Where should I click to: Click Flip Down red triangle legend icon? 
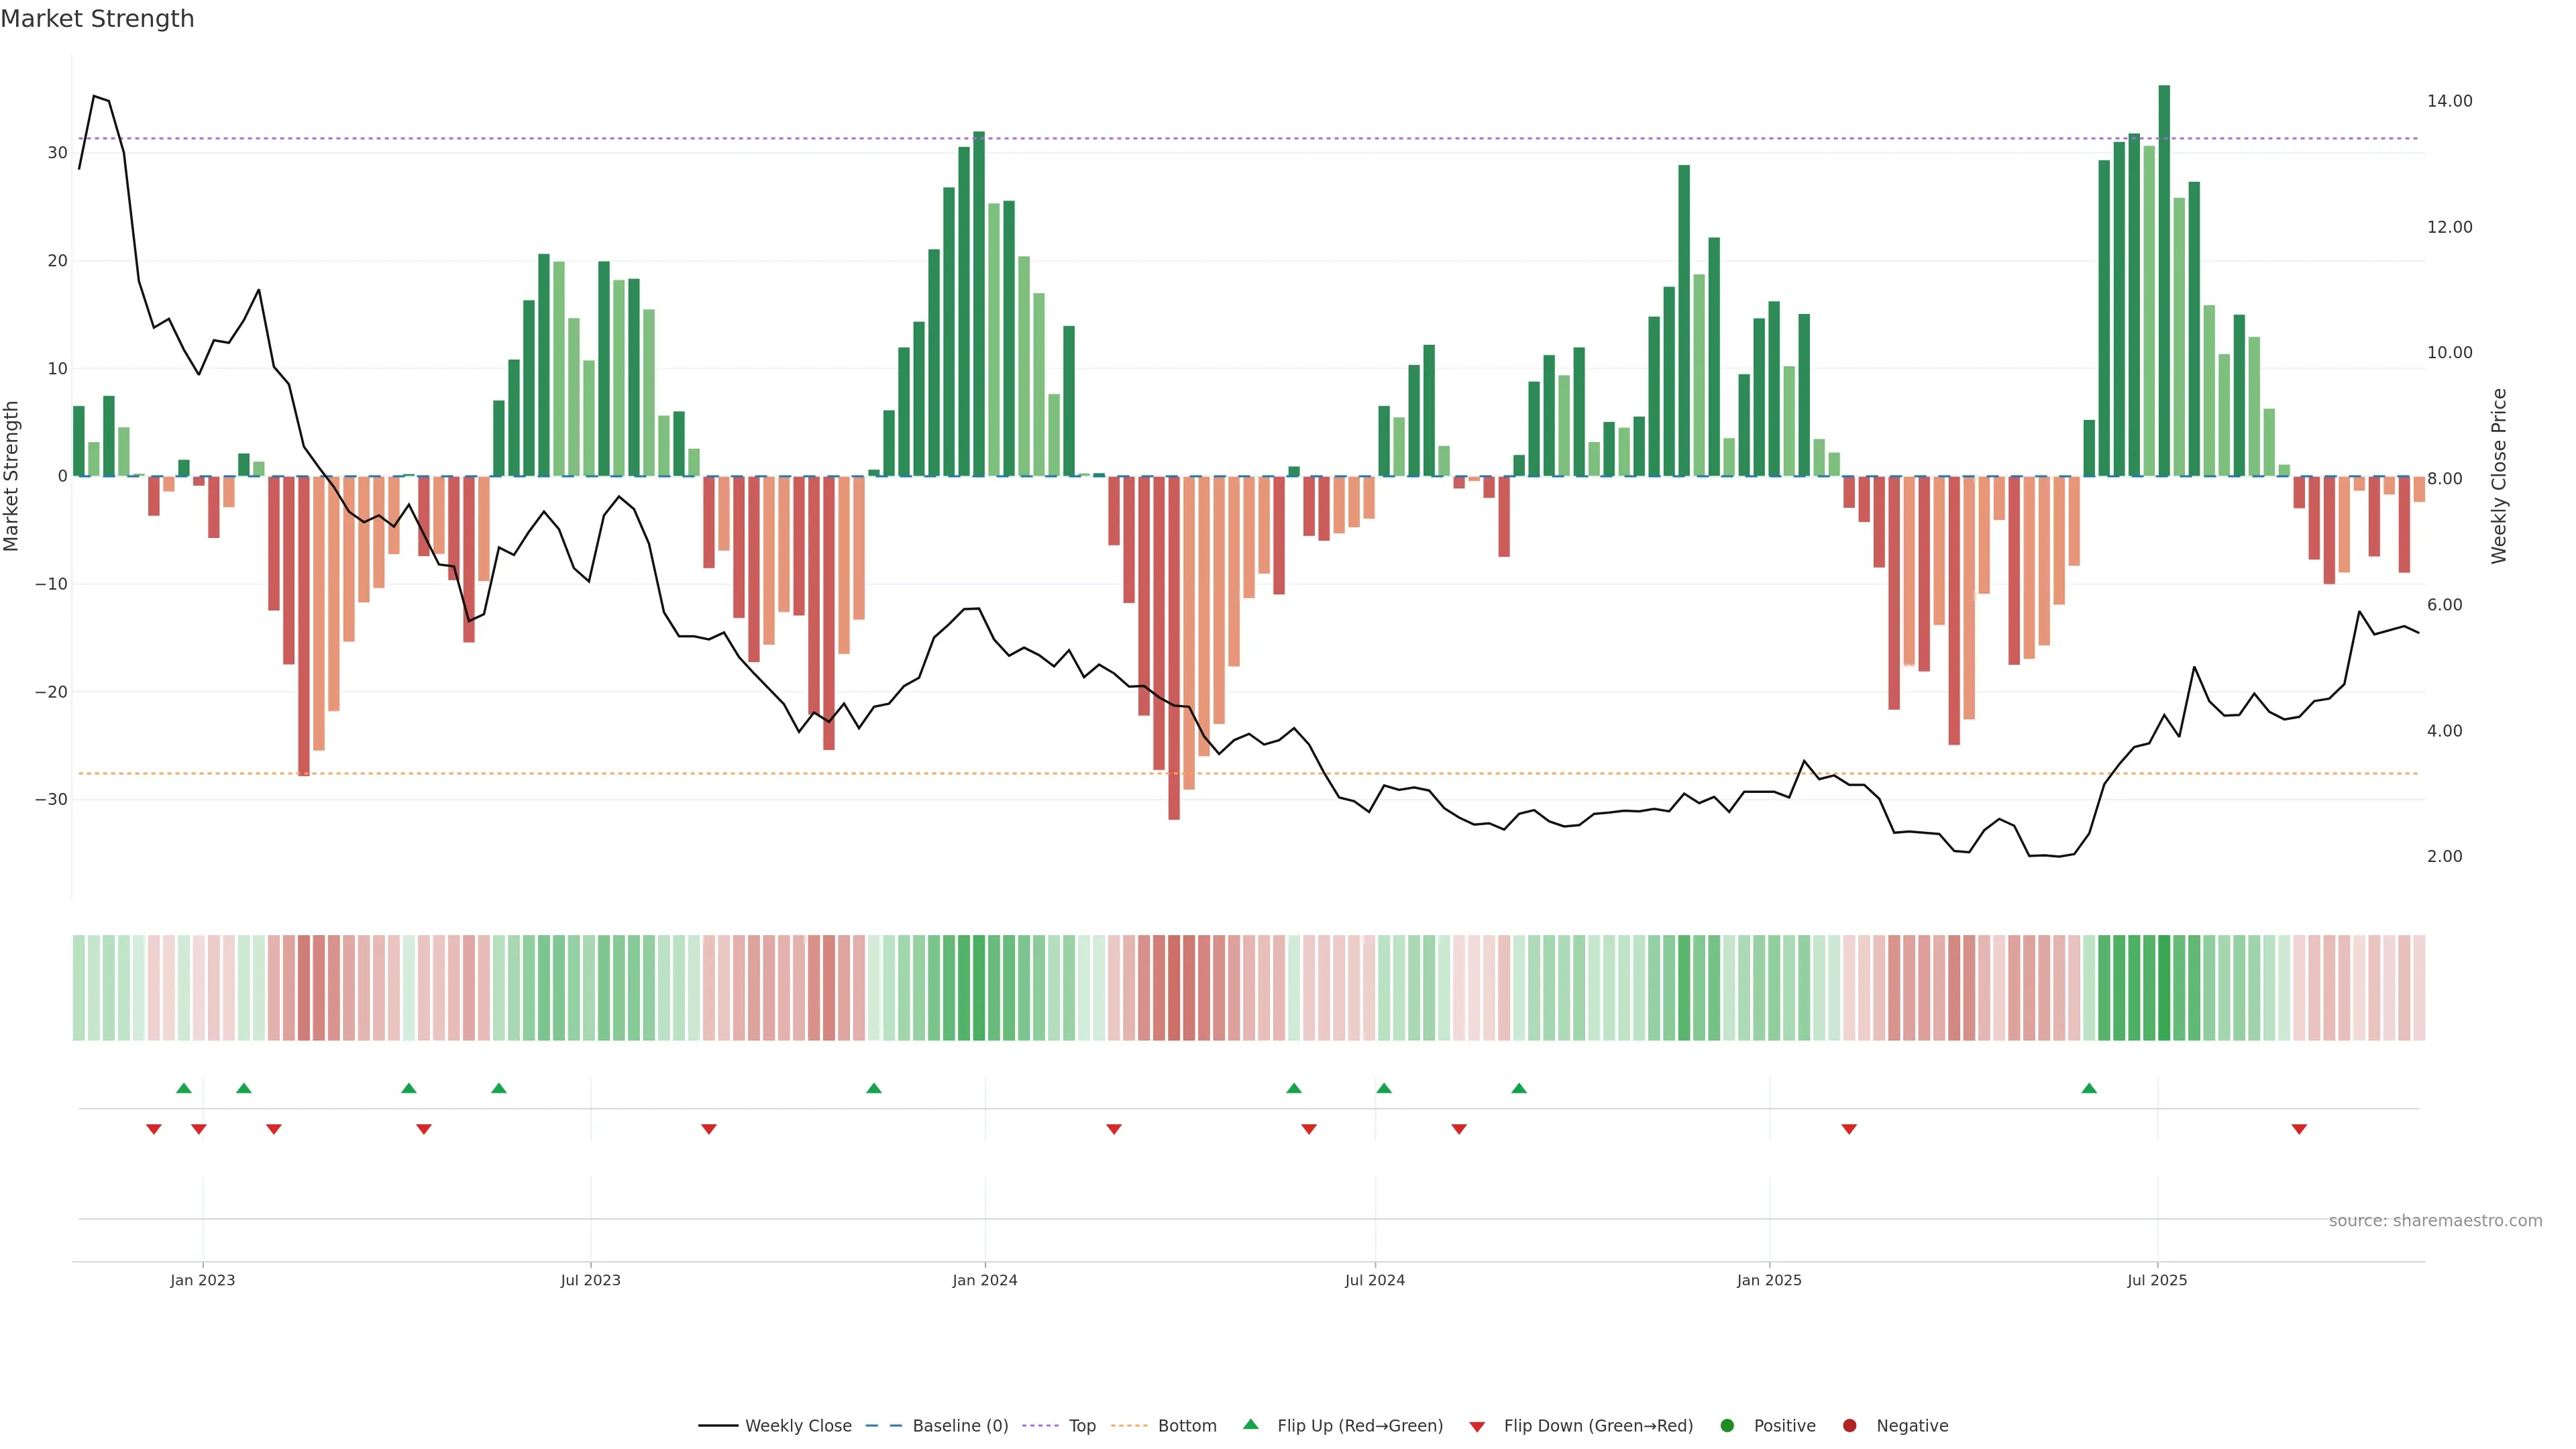click(1477, 1427)
